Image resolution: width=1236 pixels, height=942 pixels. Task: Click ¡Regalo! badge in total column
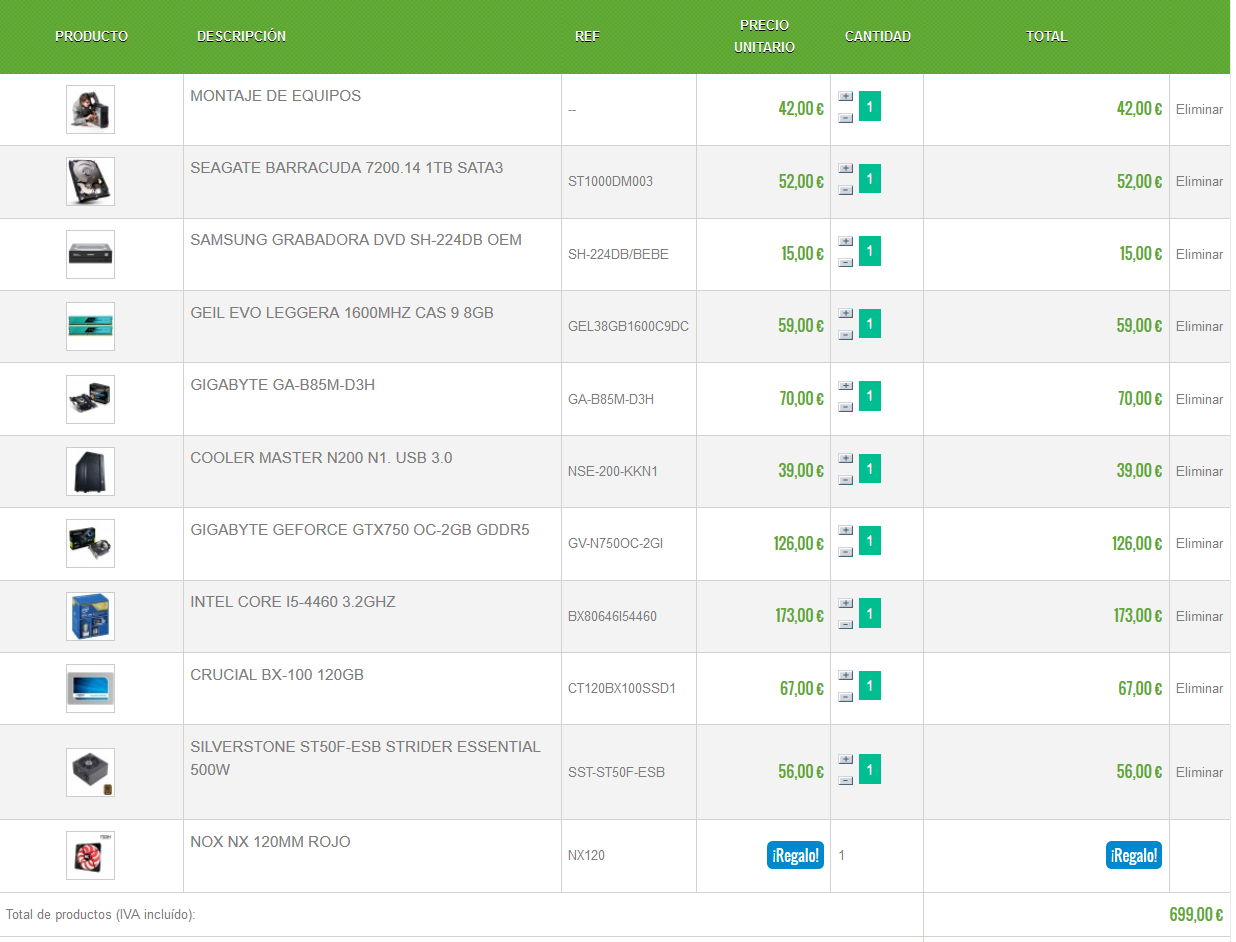point(1134,855)
